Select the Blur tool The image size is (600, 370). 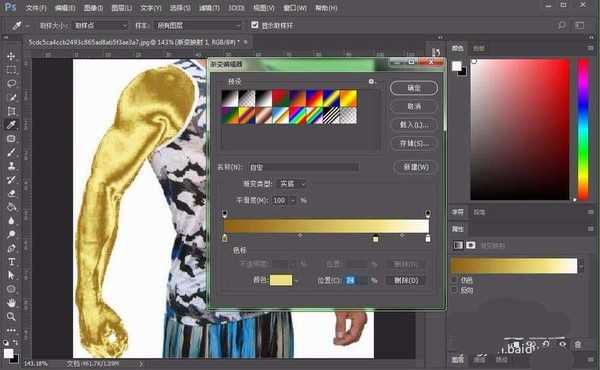[x=11, y=221]
